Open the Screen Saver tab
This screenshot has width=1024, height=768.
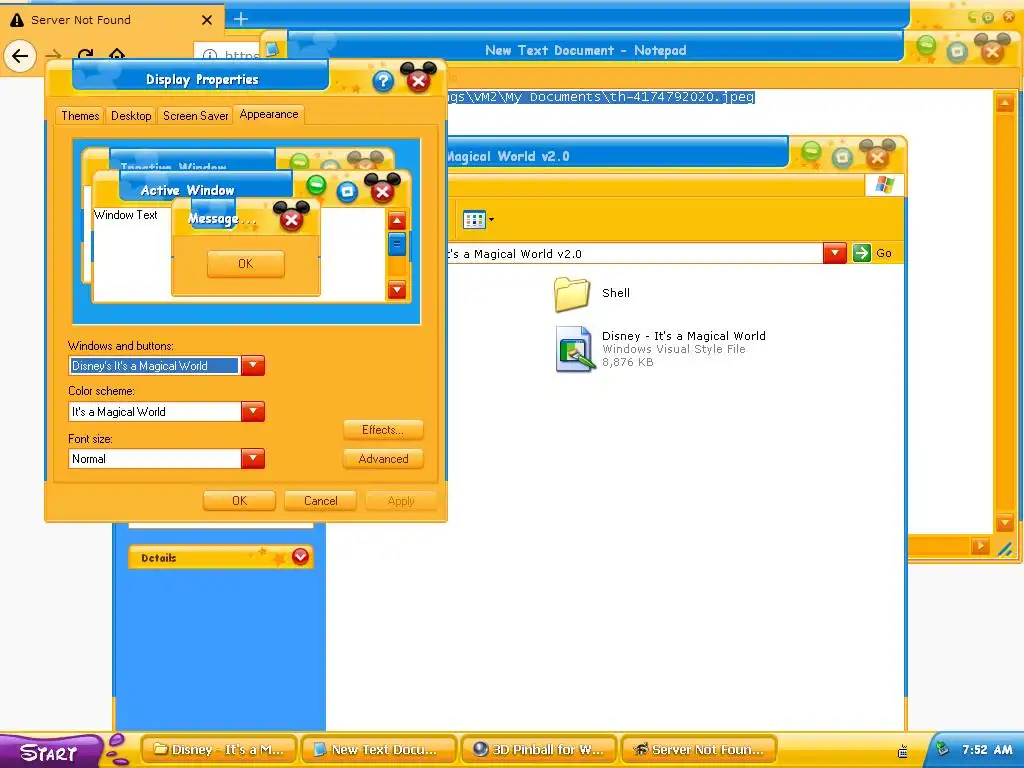[x=195, y=116]
